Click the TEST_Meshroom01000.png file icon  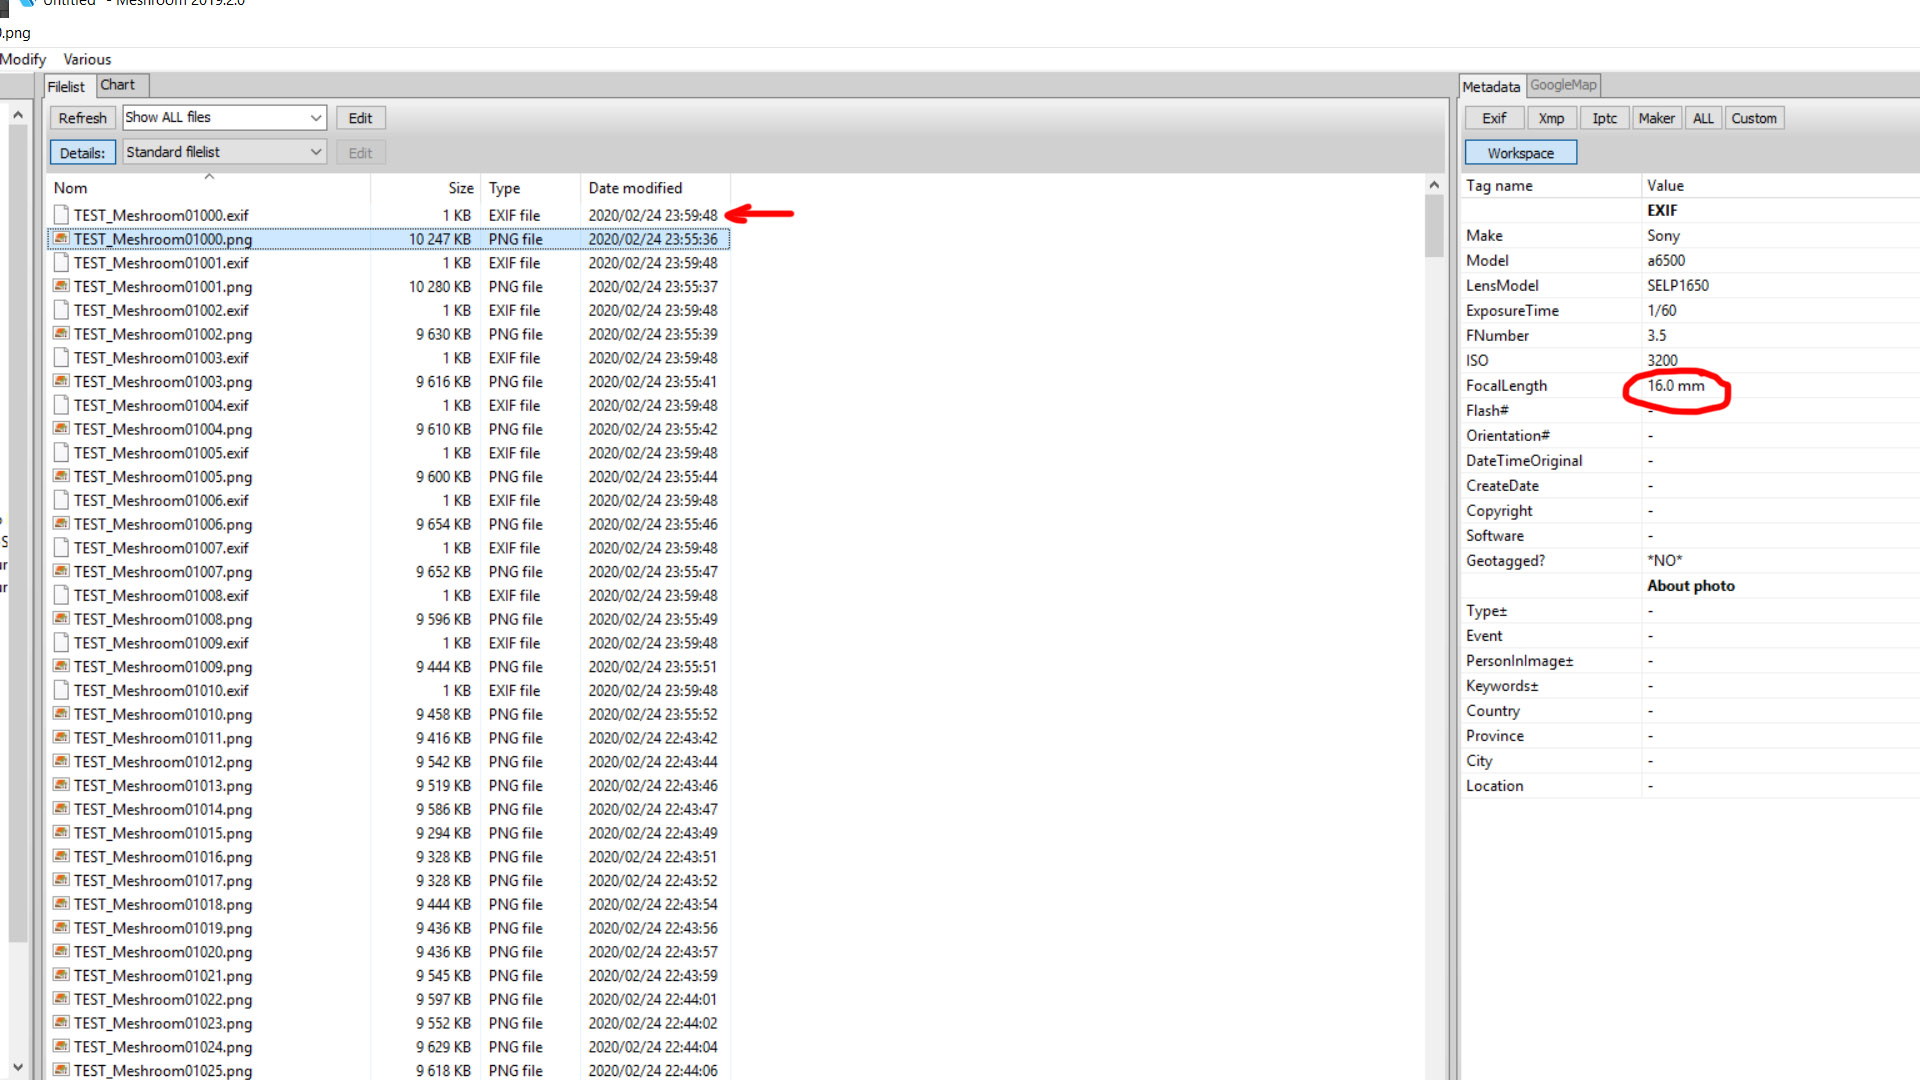tap(61, 239)
